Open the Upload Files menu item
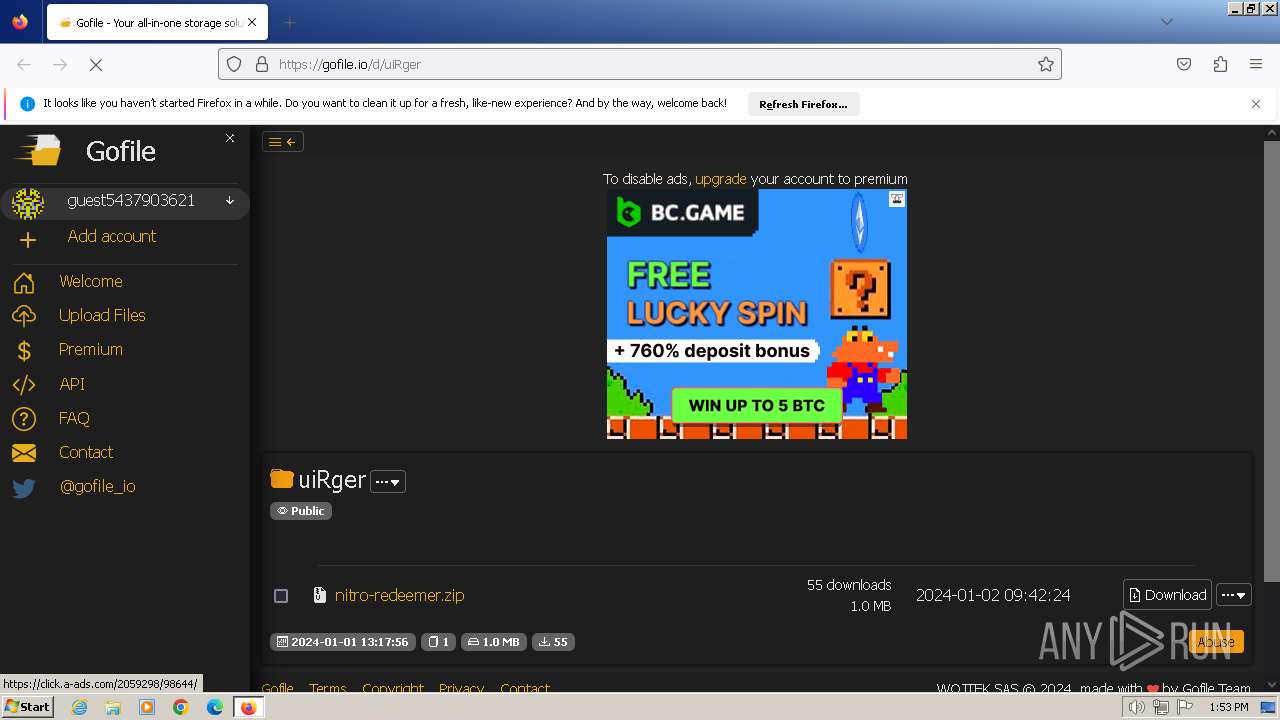This screenshot has height=720, width=1280. point(102,316)
